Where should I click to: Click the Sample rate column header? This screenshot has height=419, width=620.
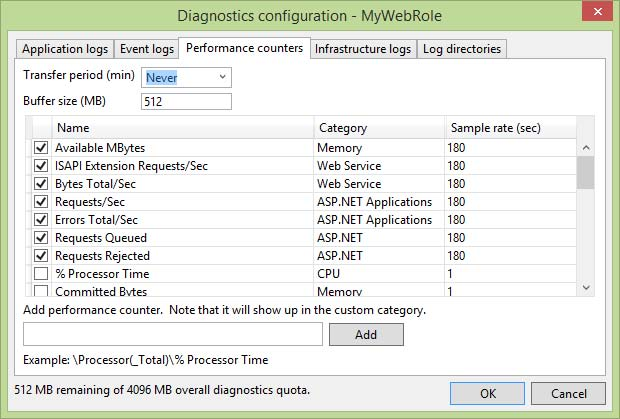[510, 128]
